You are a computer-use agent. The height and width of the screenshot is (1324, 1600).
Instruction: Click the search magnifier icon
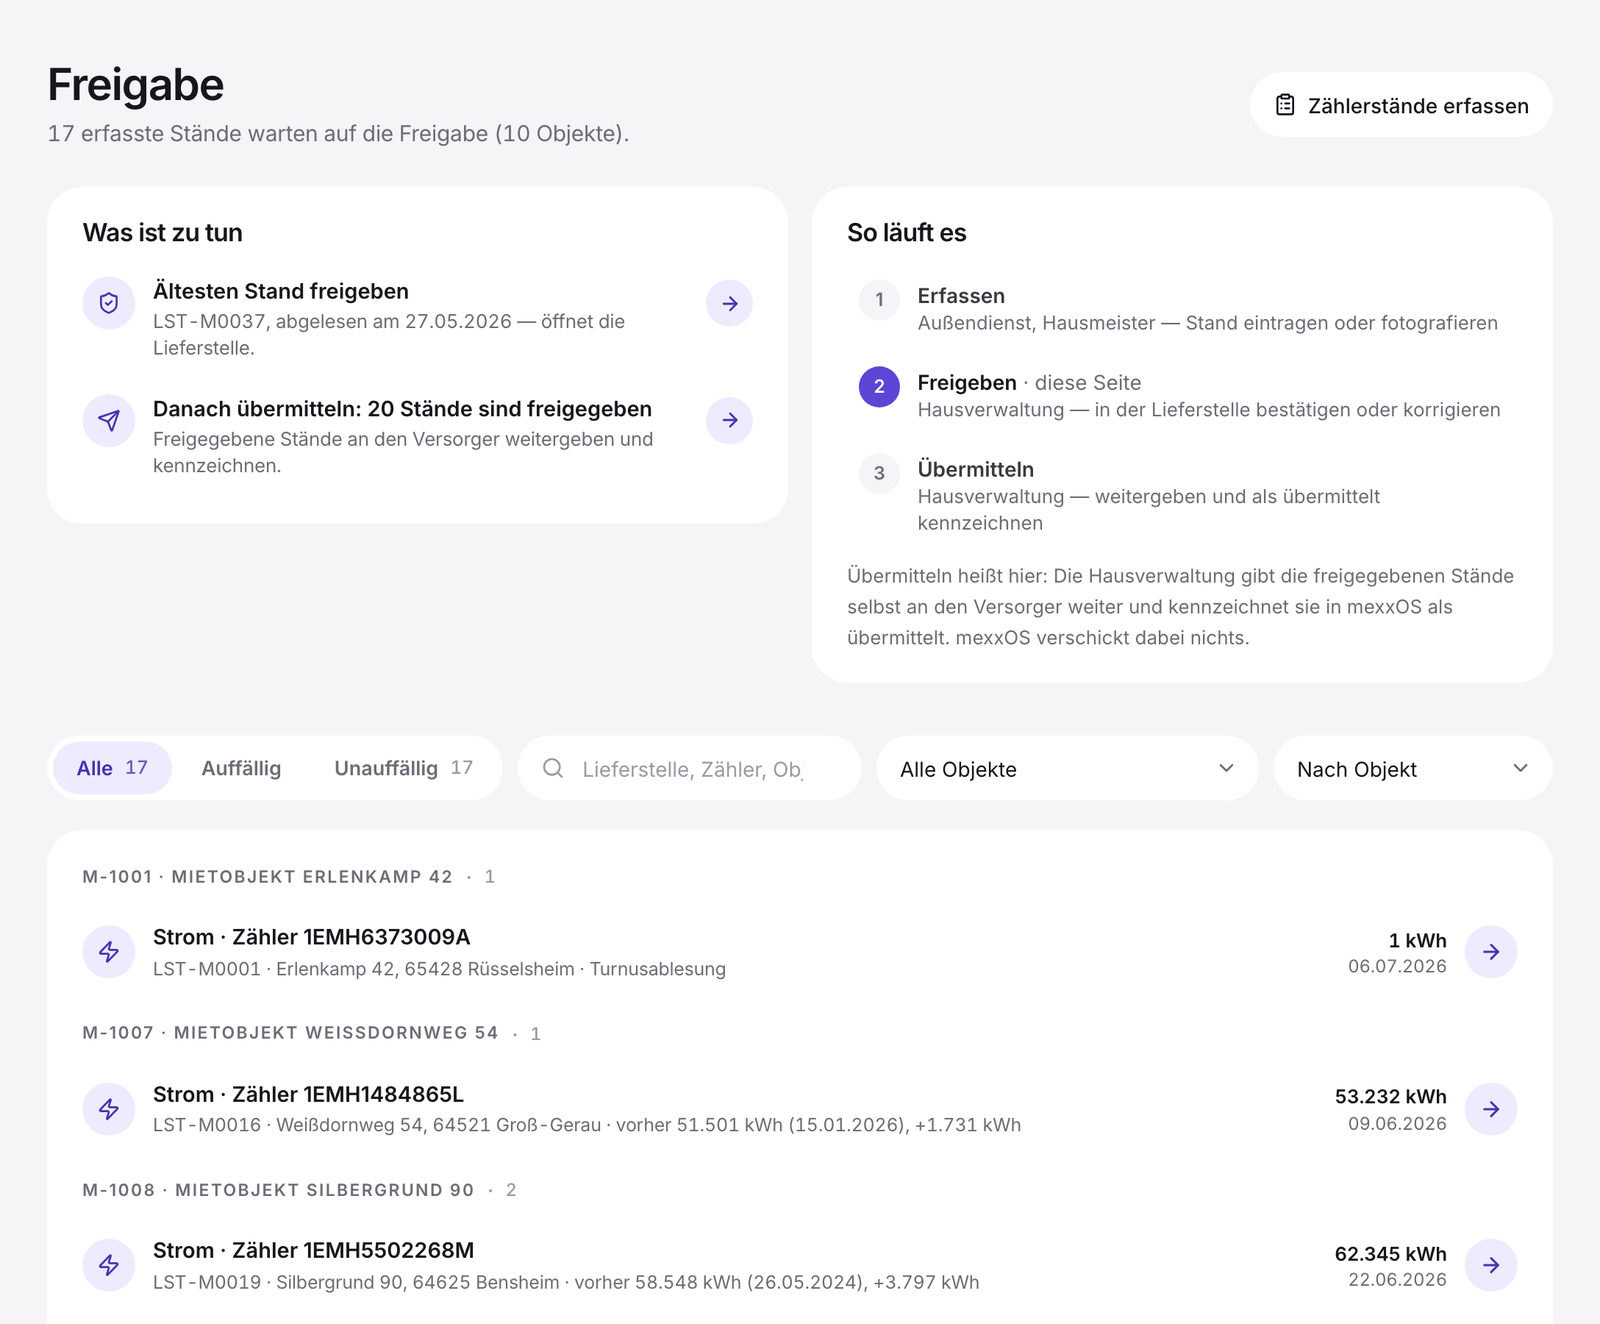coord(553,768)
